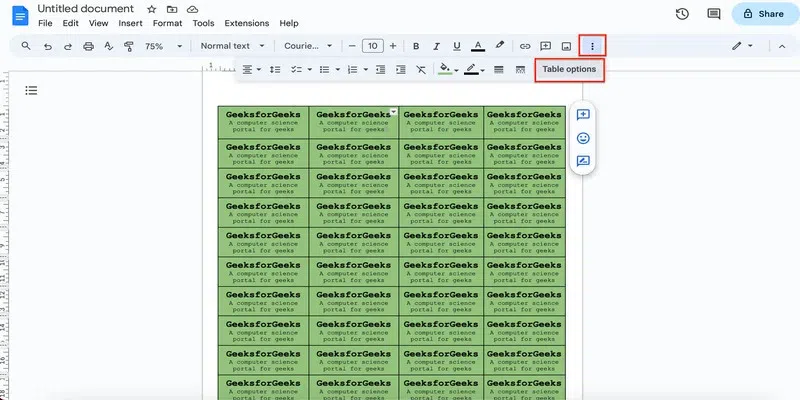Open the Help menu

click(289, 23)
